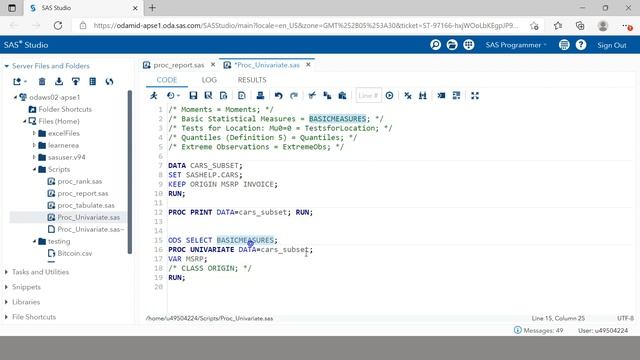Open the submission history dropdown in the toolbar

tap(173, 96)
